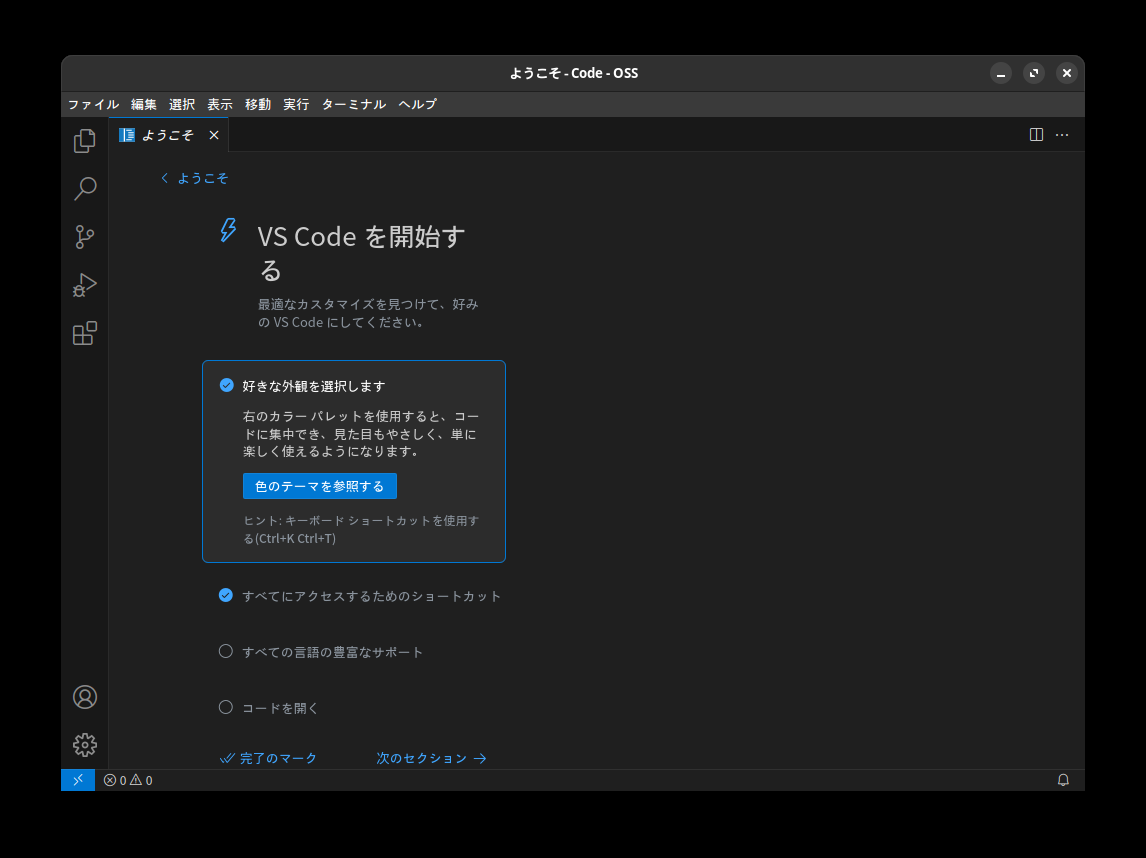Click the 色のテーマを参照する button
The image size is (1146, 858).
coord(319,486)
